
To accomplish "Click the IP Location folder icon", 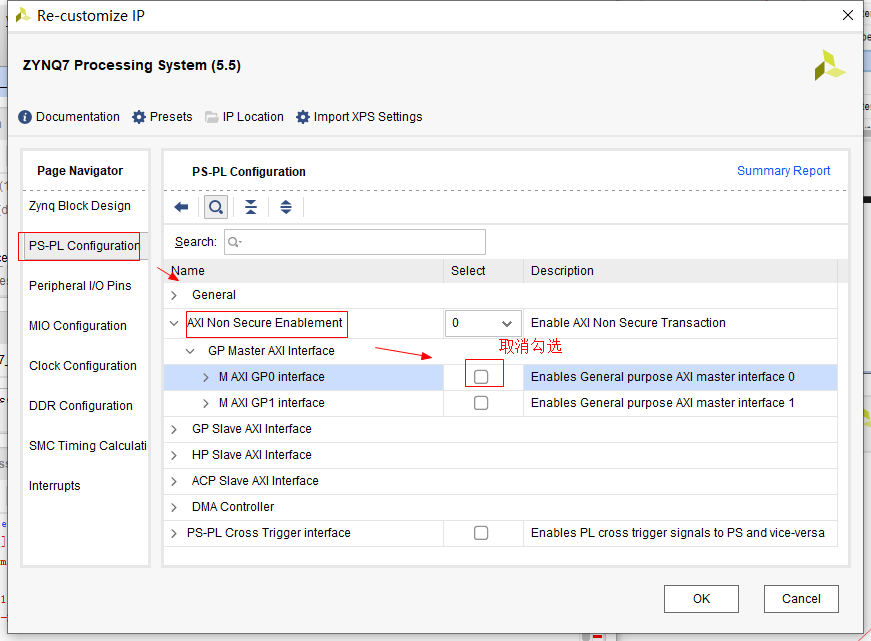I will (x=211, y=117).
